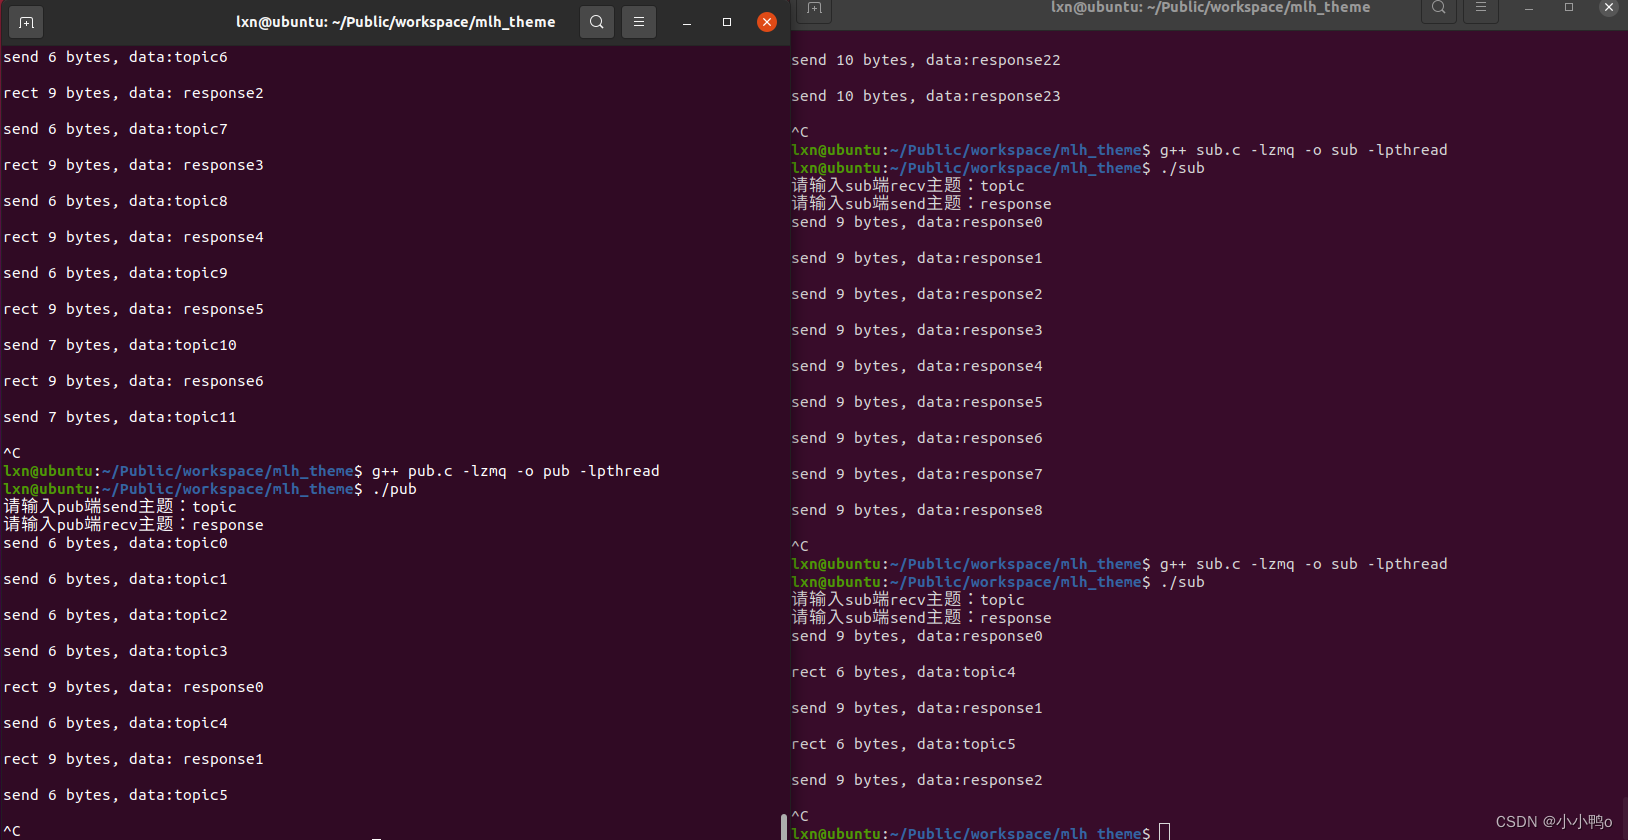Click the line 'send 6 bytes, data:topic3'
Screen dimensions: 1628x840
115,651
